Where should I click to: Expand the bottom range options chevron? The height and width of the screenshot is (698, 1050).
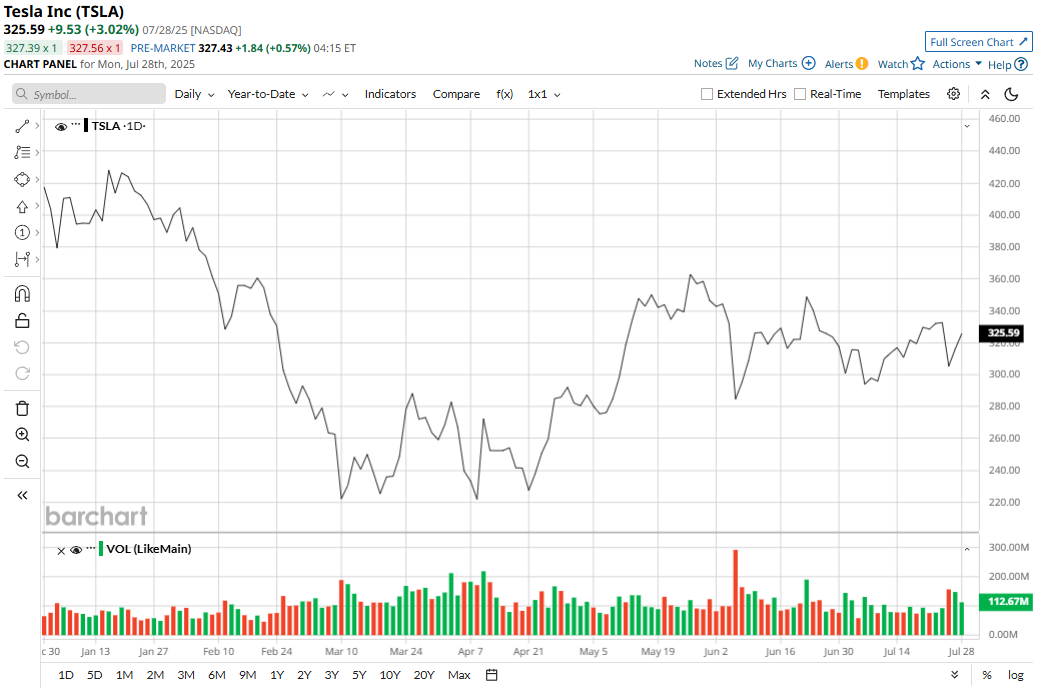[955, 675]
